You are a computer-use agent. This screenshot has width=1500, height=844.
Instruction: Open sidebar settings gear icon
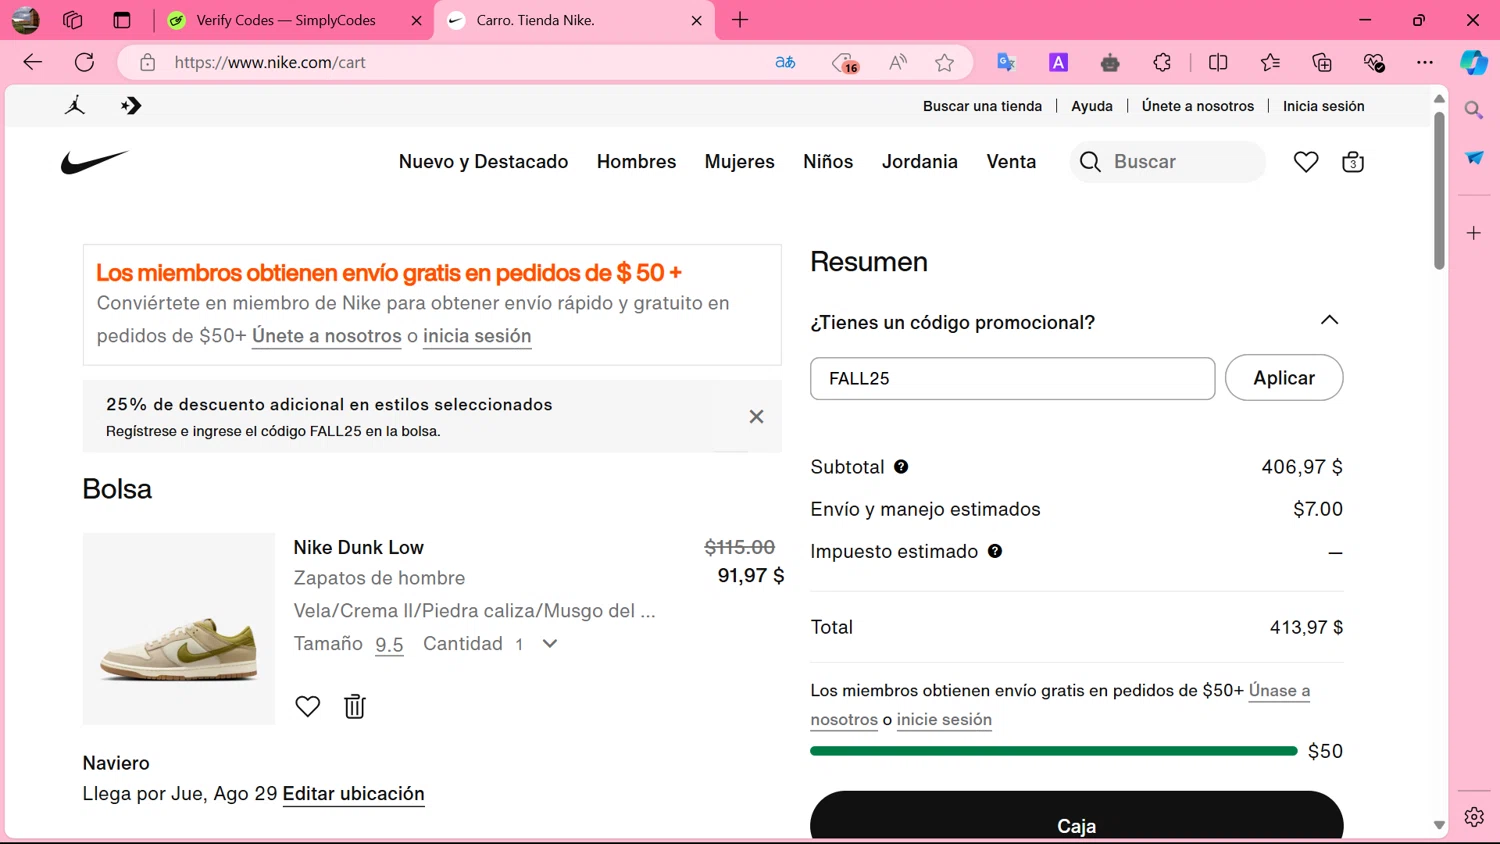(x=1474, y=817)
